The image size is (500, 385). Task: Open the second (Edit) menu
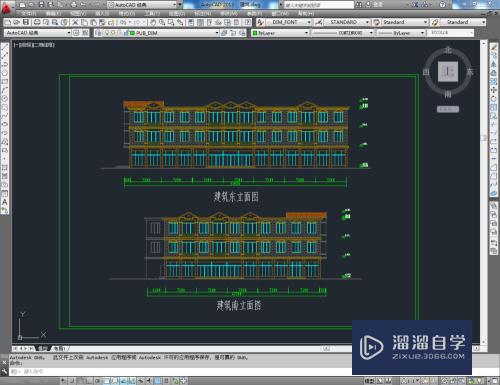click(x=53, y=14)
